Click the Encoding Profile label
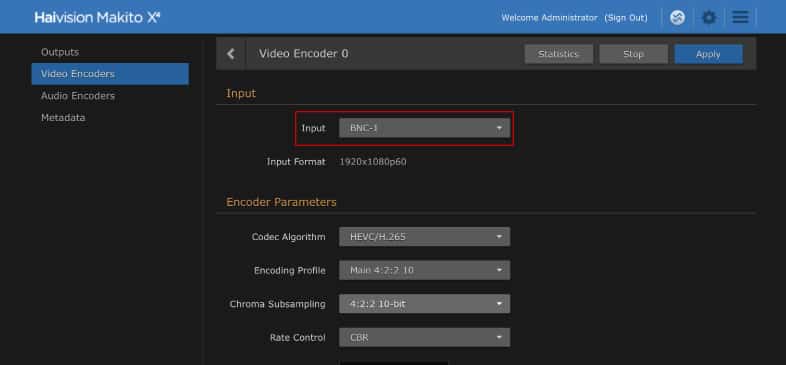The width and height of the screenshot is (786, 365). 290,270
